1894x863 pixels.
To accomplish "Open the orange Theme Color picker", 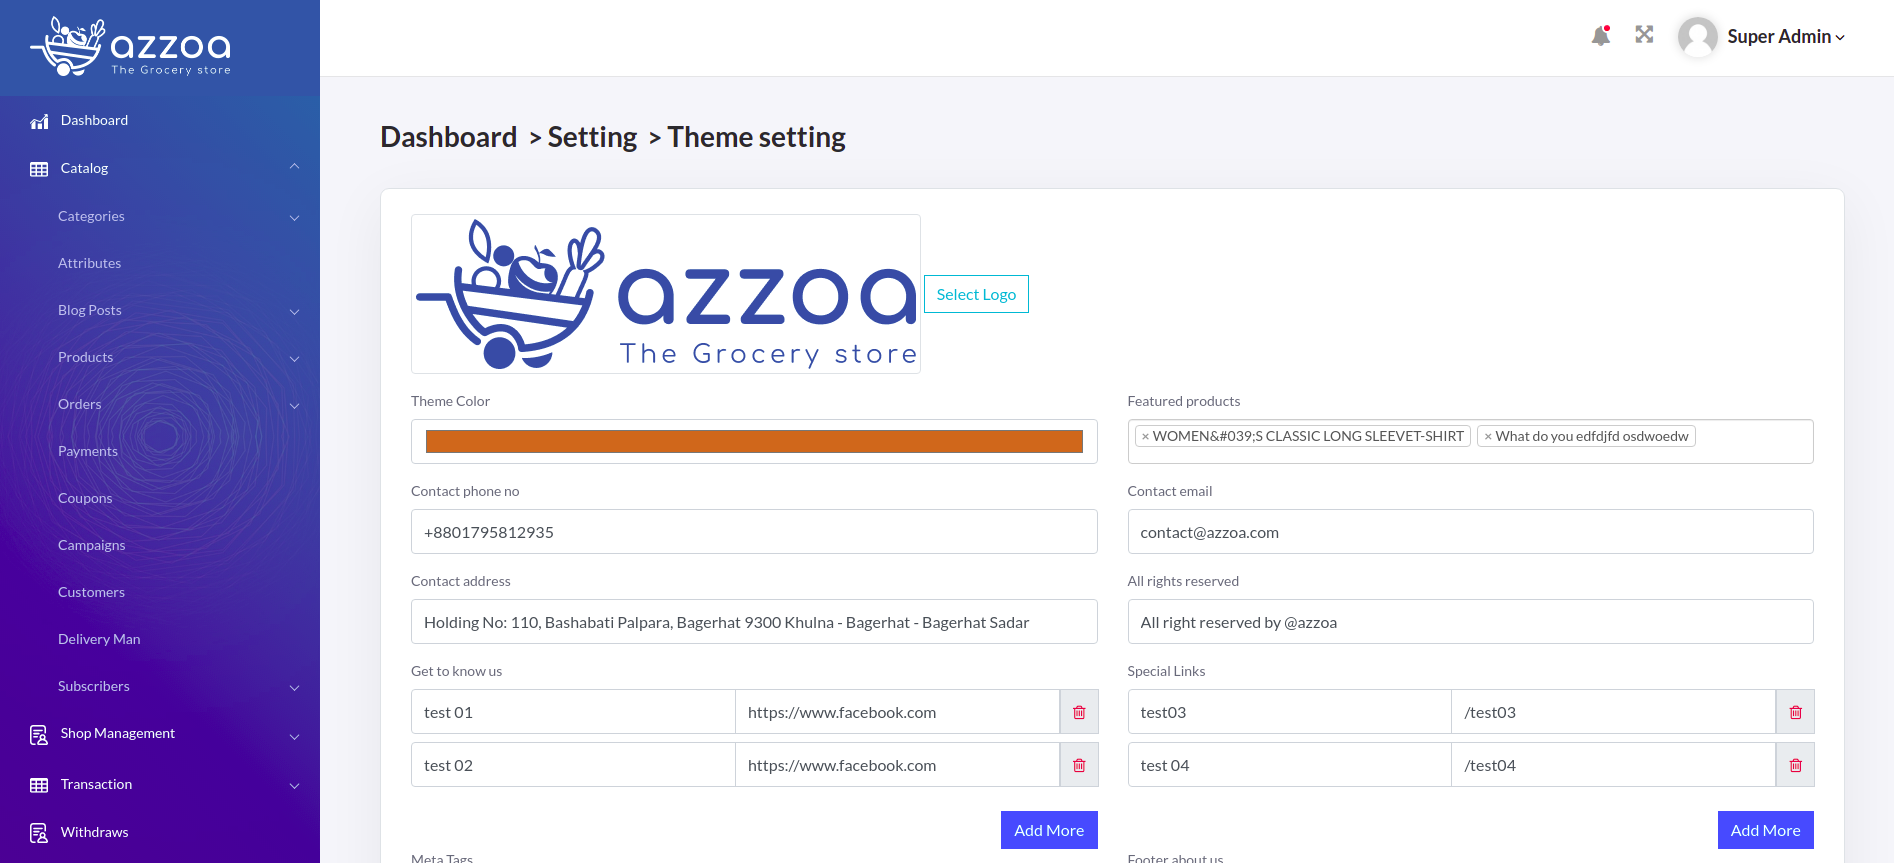I will tap(754, 441).
